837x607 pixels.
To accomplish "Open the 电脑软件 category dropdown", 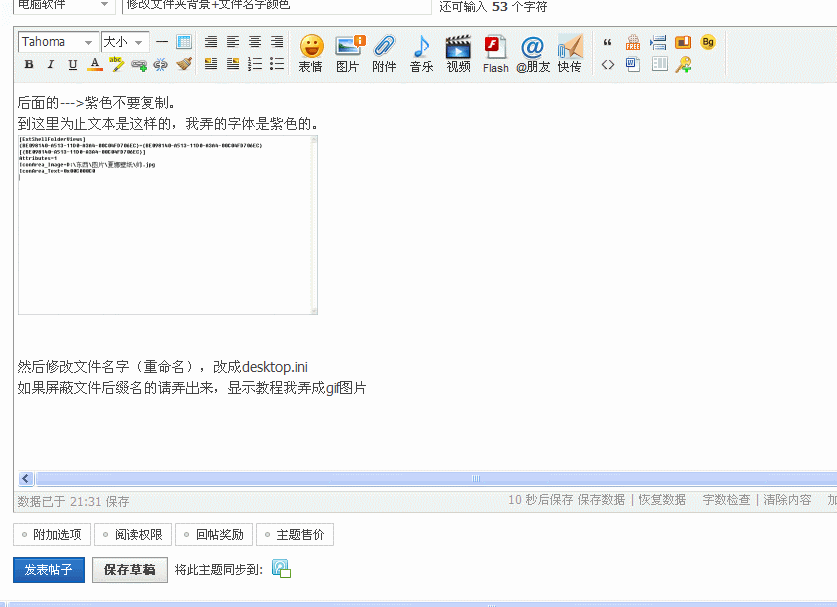I will point(64,5).
